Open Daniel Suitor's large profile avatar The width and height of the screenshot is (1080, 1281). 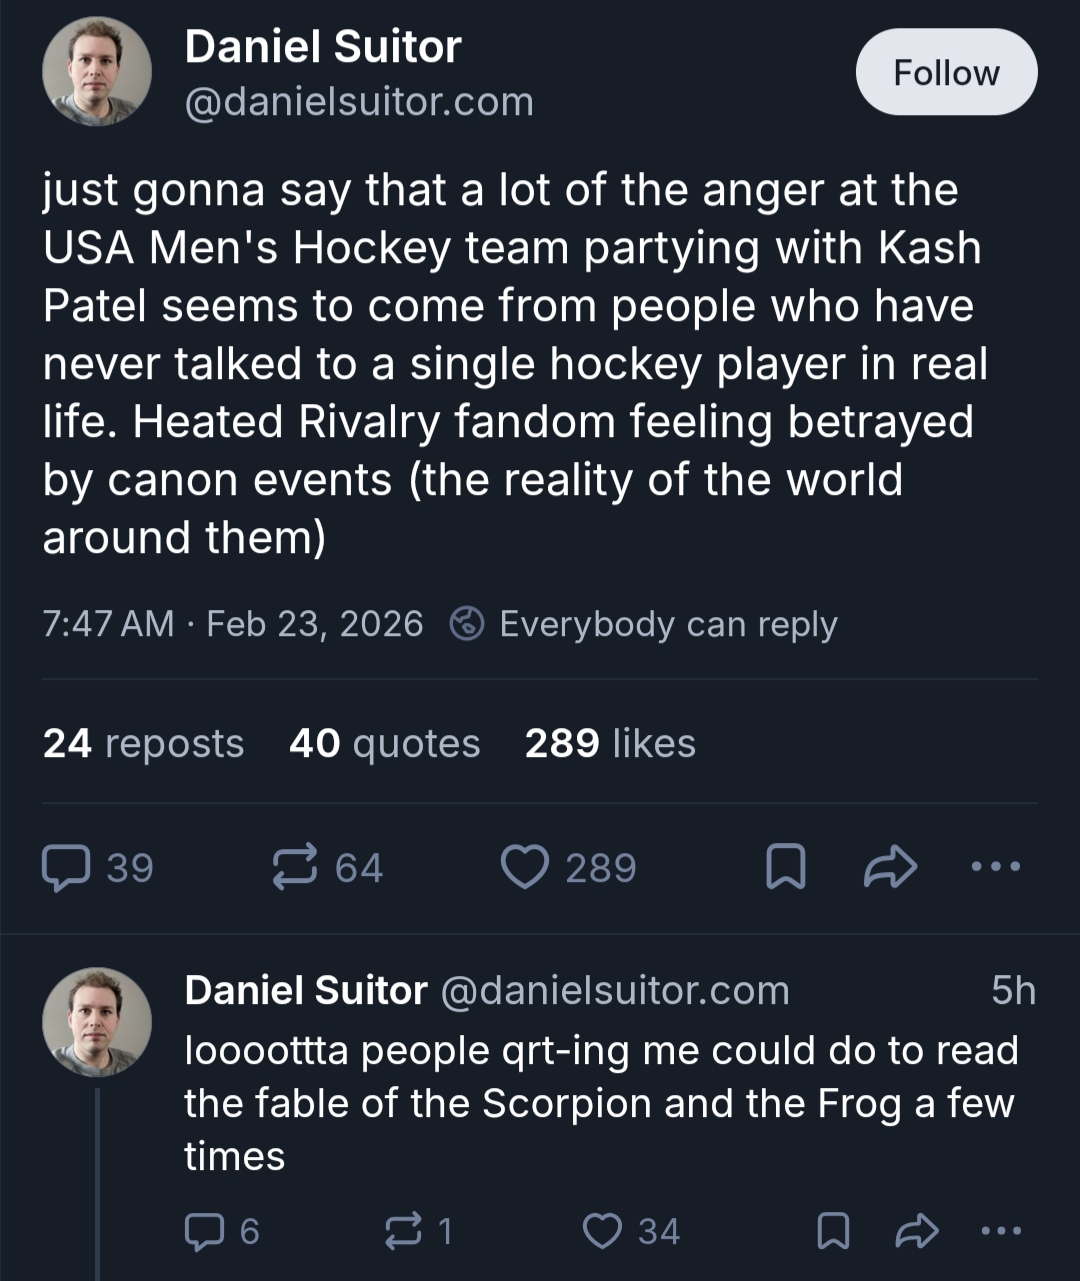97,72
